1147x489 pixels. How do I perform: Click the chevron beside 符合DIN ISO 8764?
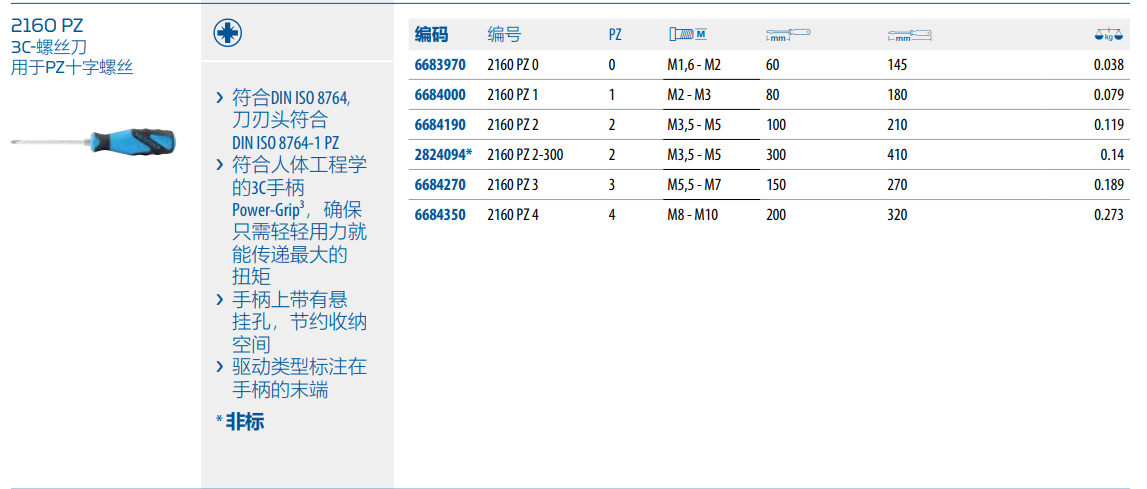tap(220, 98)
